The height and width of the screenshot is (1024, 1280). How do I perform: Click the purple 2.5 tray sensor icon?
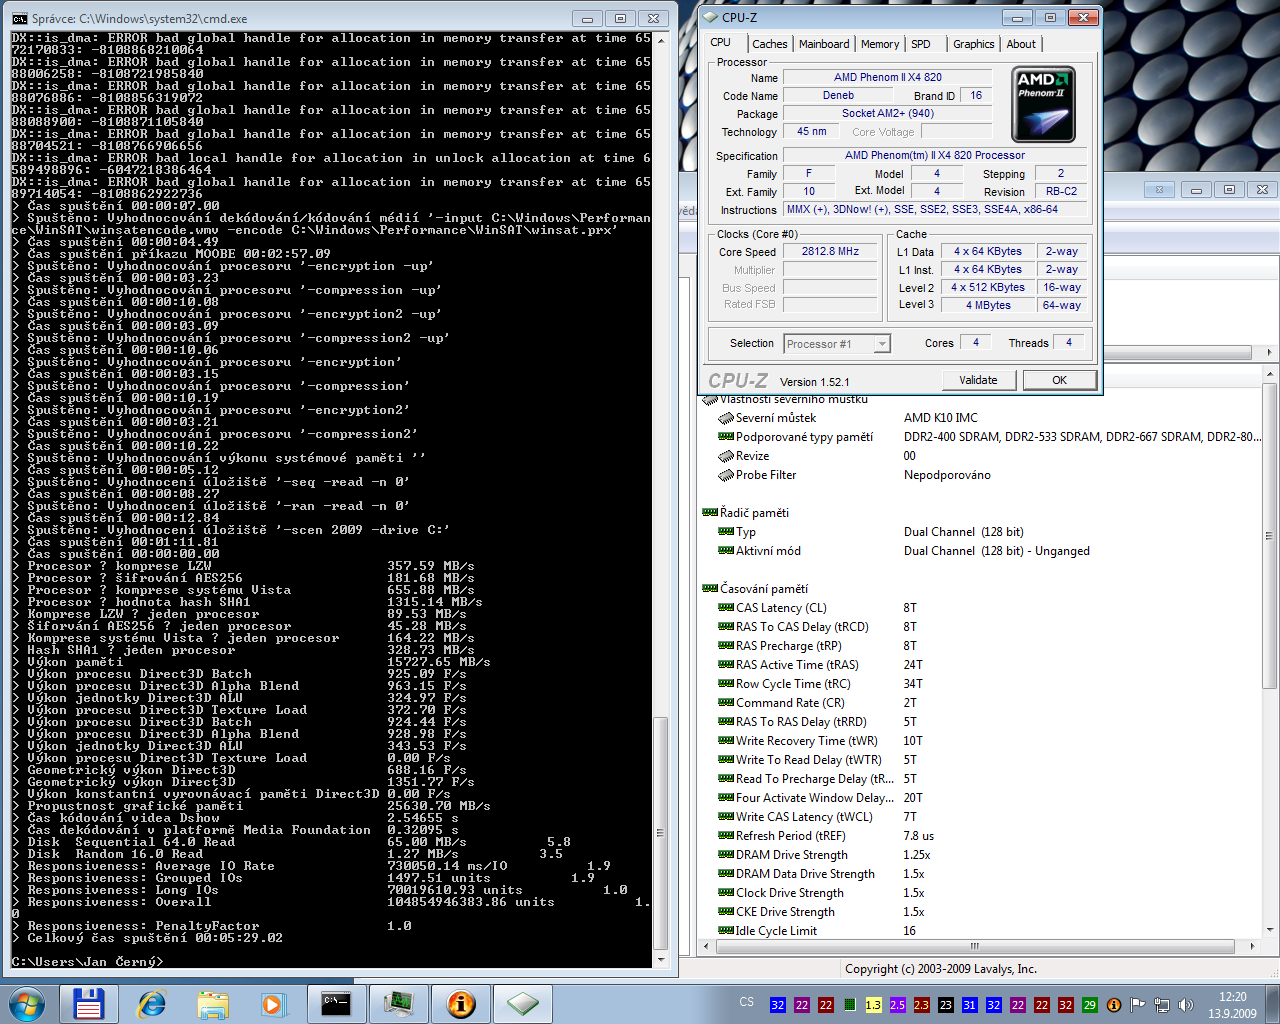[897, 1005]
